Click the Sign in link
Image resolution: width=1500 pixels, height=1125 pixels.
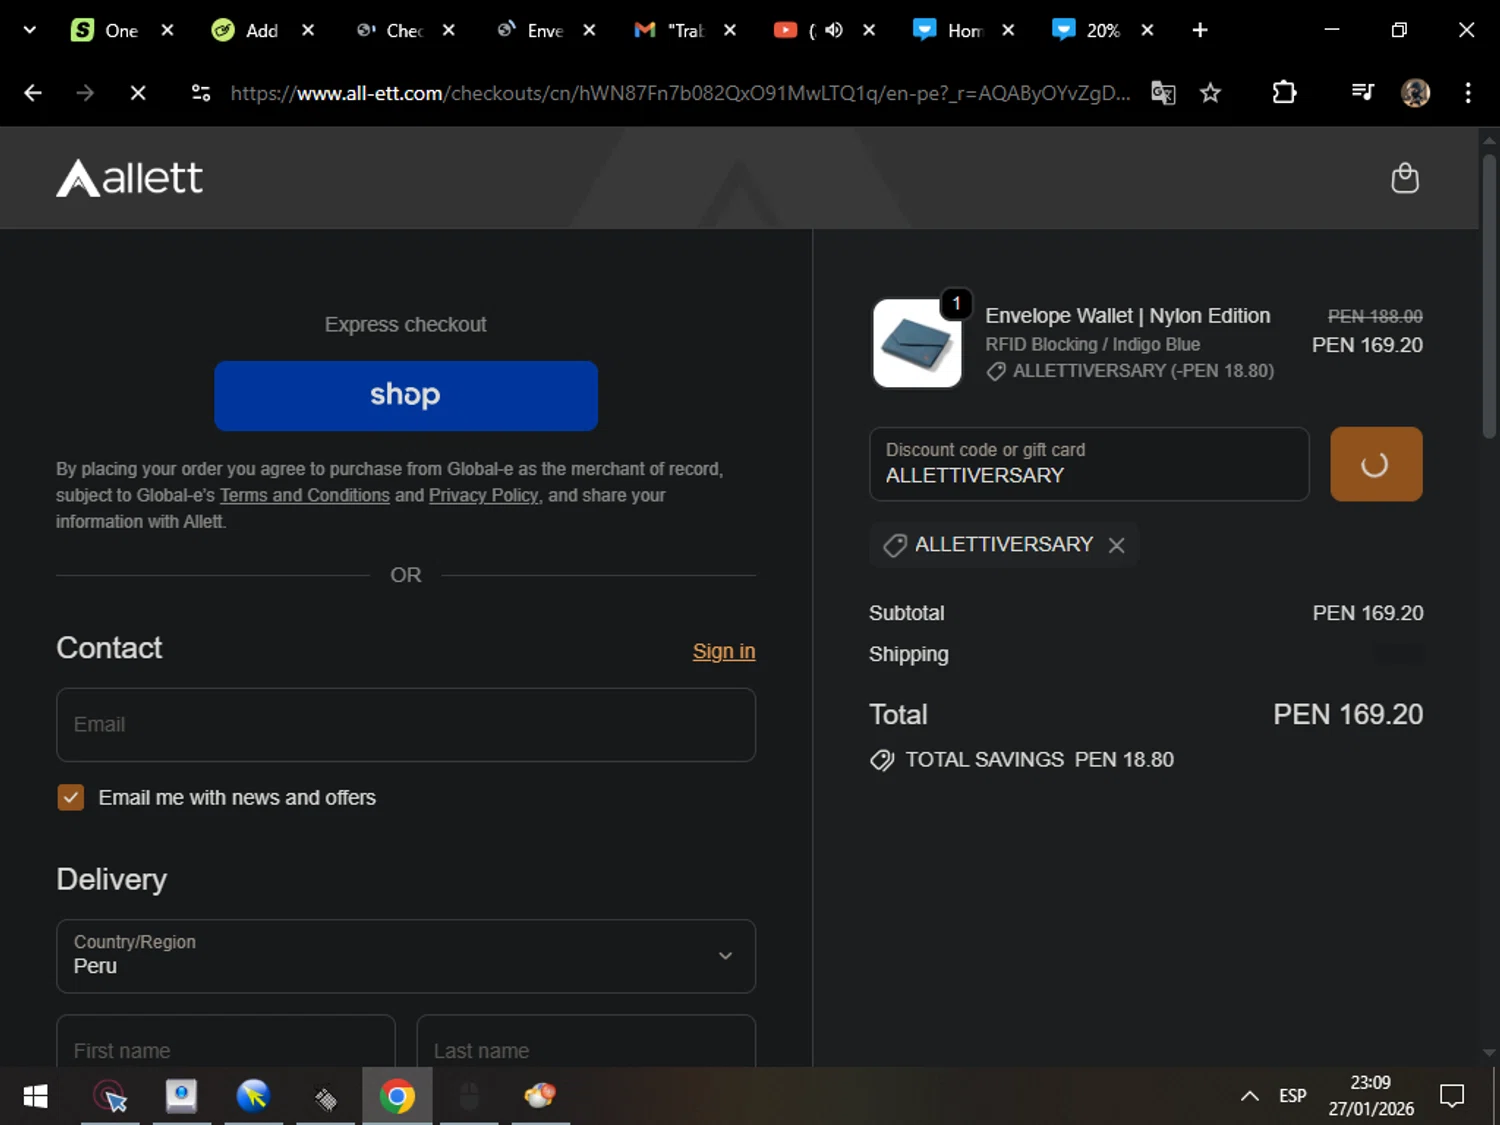pyautogui.click(x=724, y=651)
